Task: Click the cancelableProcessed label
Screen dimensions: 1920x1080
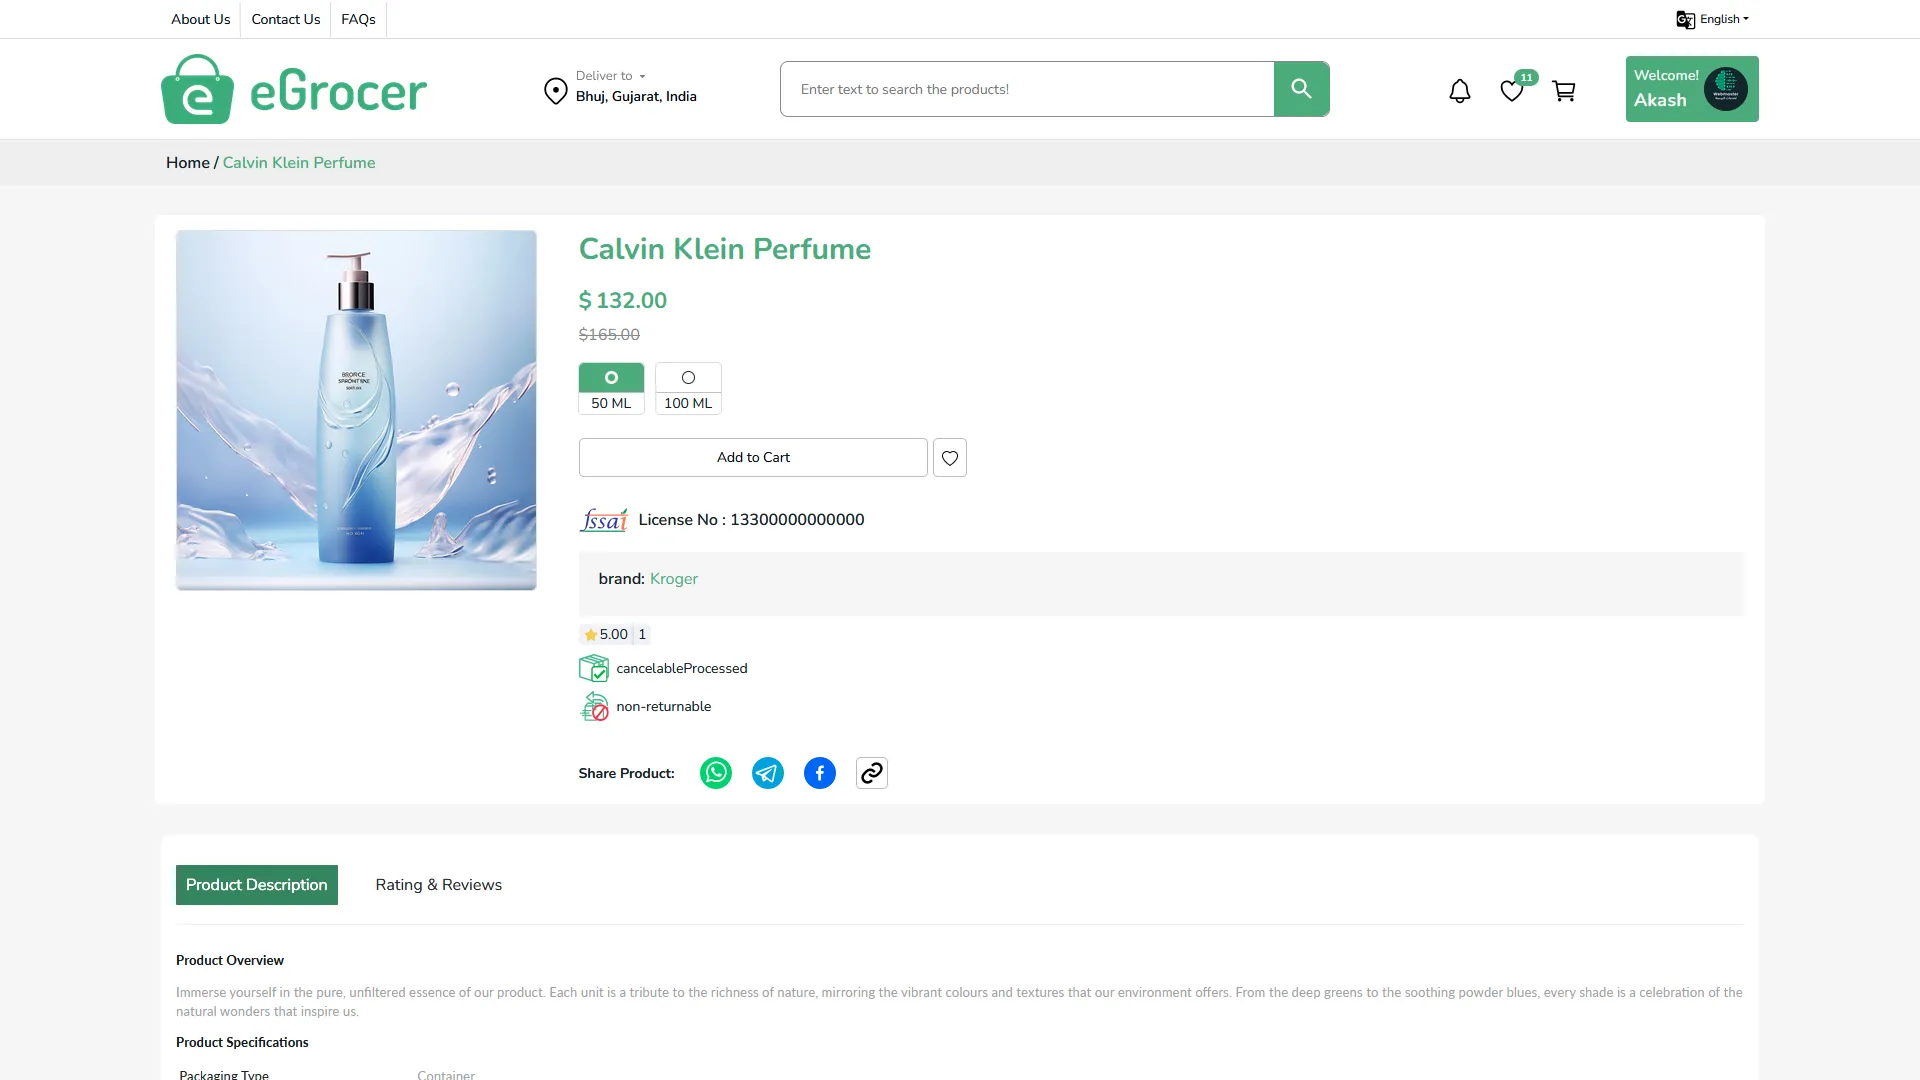Action: point(682,669)
